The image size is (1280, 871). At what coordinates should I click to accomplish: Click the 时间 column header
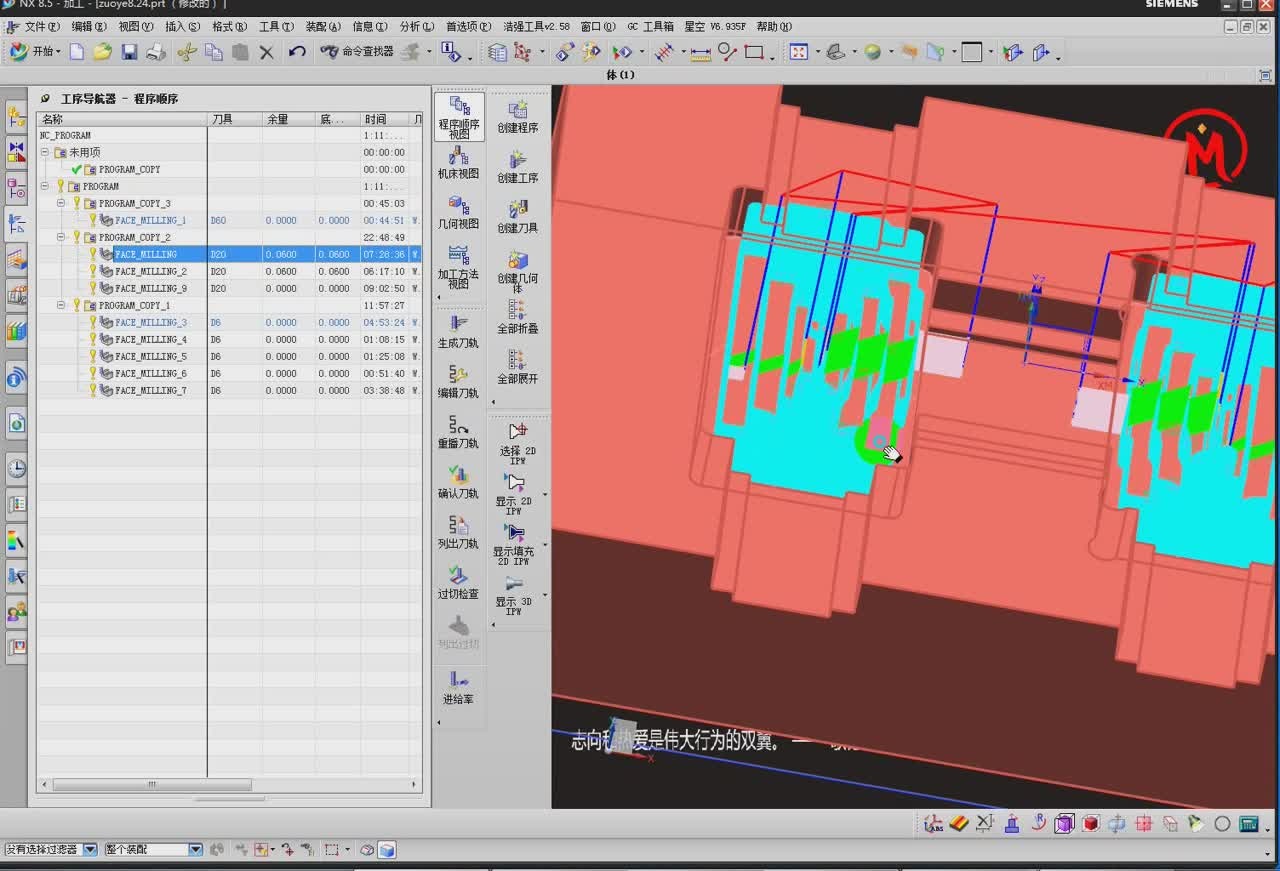385,119
